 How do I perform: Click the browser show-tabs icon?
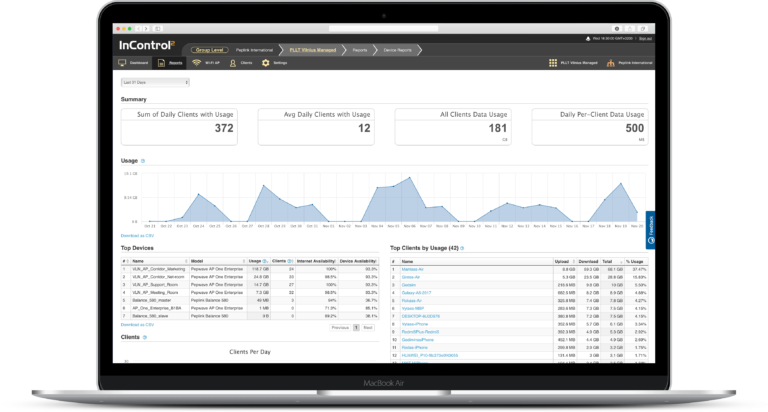coord(643,29)
